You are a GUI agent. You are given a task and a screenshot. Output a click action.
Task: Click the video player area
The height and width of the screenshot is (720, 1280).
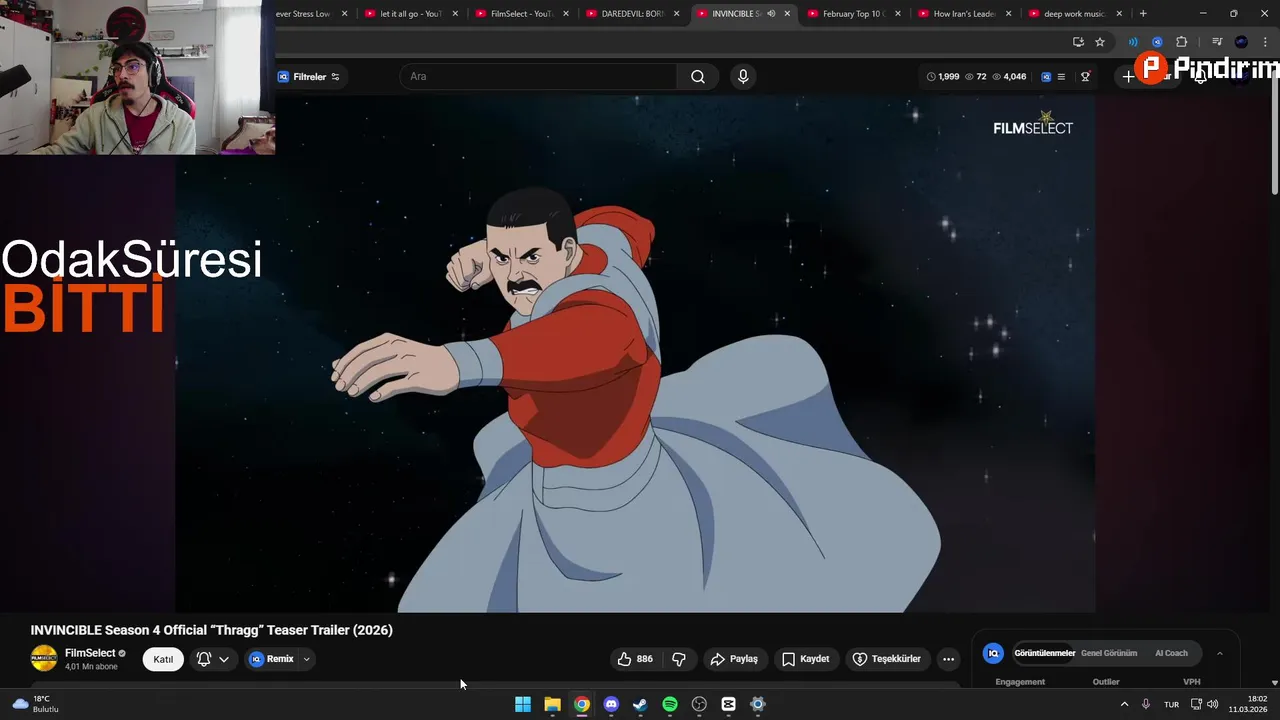pos(636,354)
